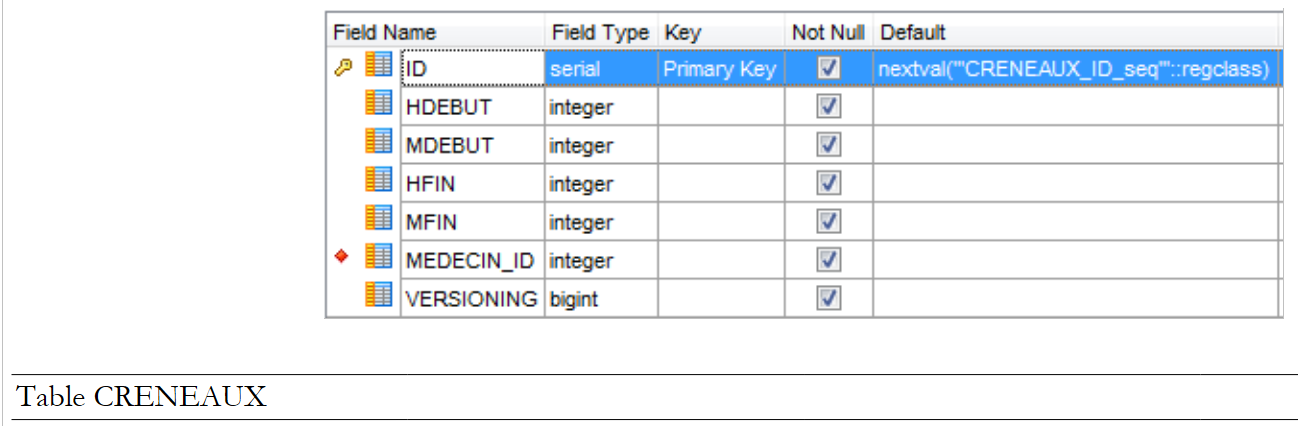Select the table icon next to HDEBUT
The image size is (1298, 426).
(378, 103)
